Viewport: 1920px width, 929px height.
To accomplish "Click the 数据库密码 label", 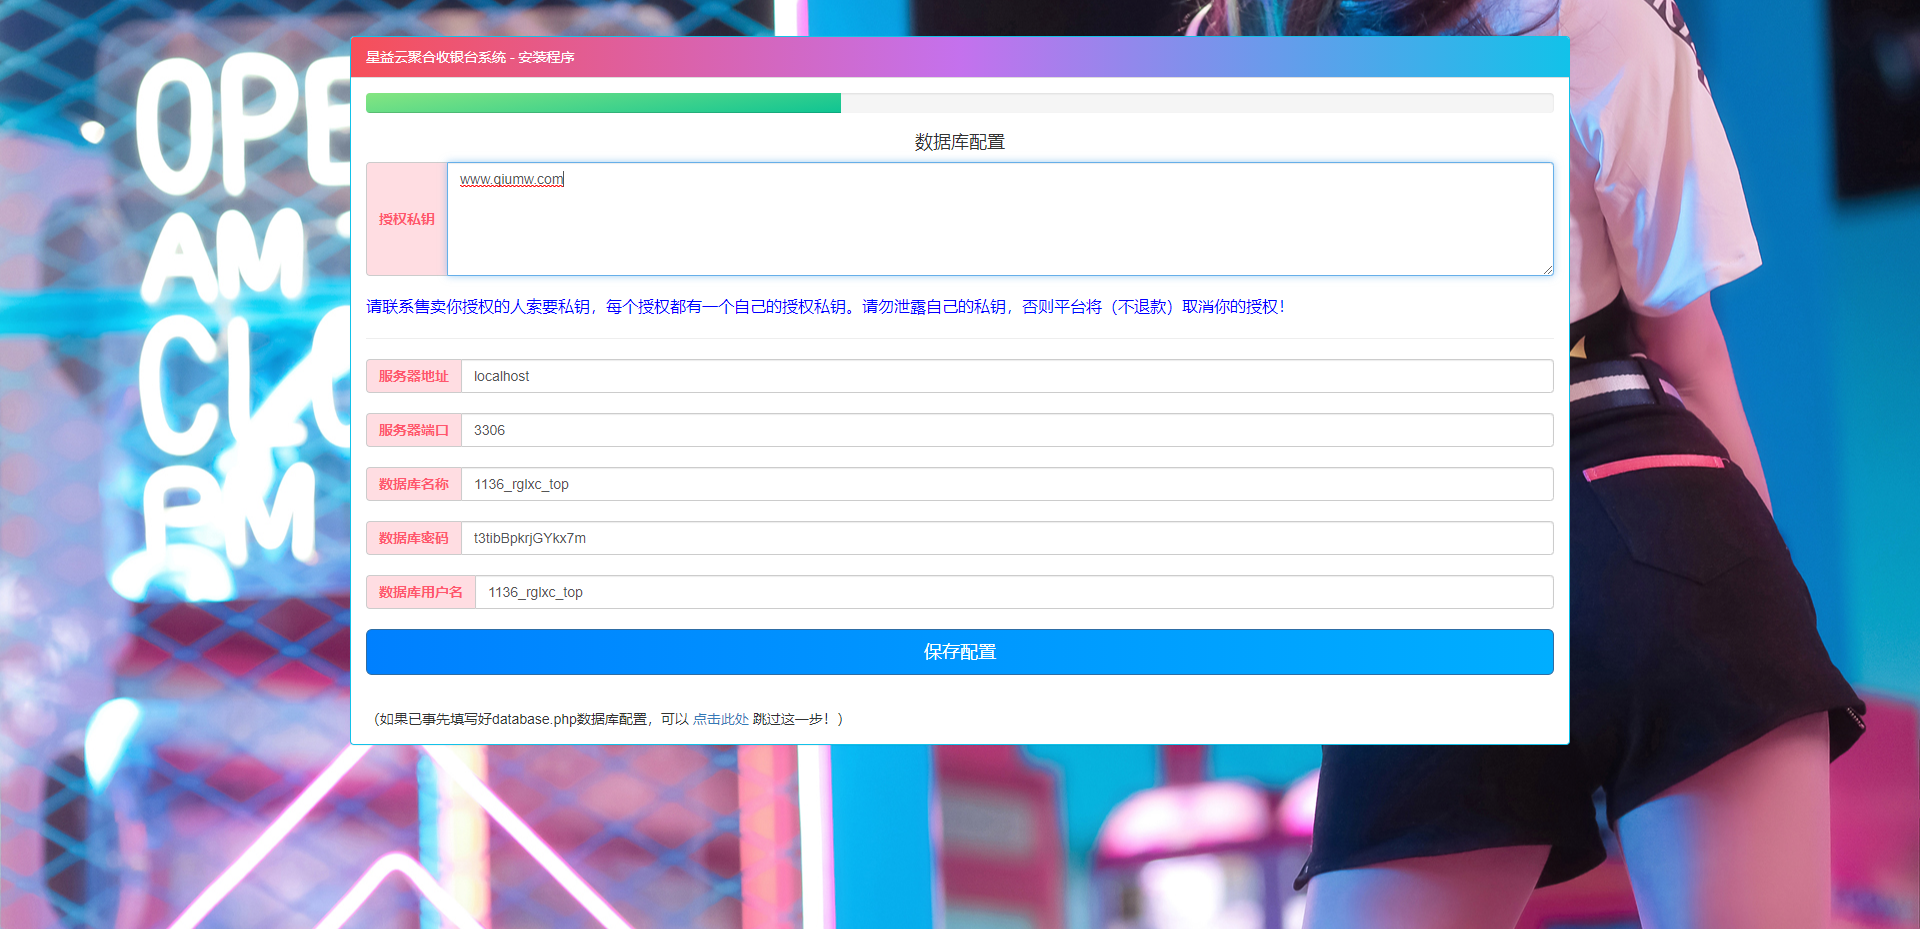I will (413, 538).
